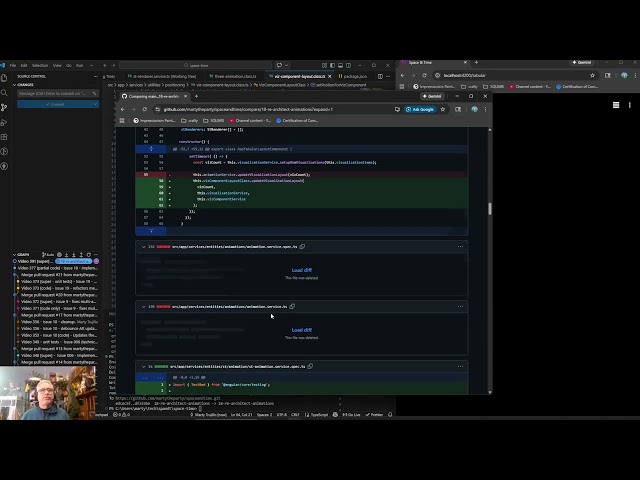This screenshot has height=480, width=640.
Task: Open the Extensions view in activity bar
Action: point(4,137)
